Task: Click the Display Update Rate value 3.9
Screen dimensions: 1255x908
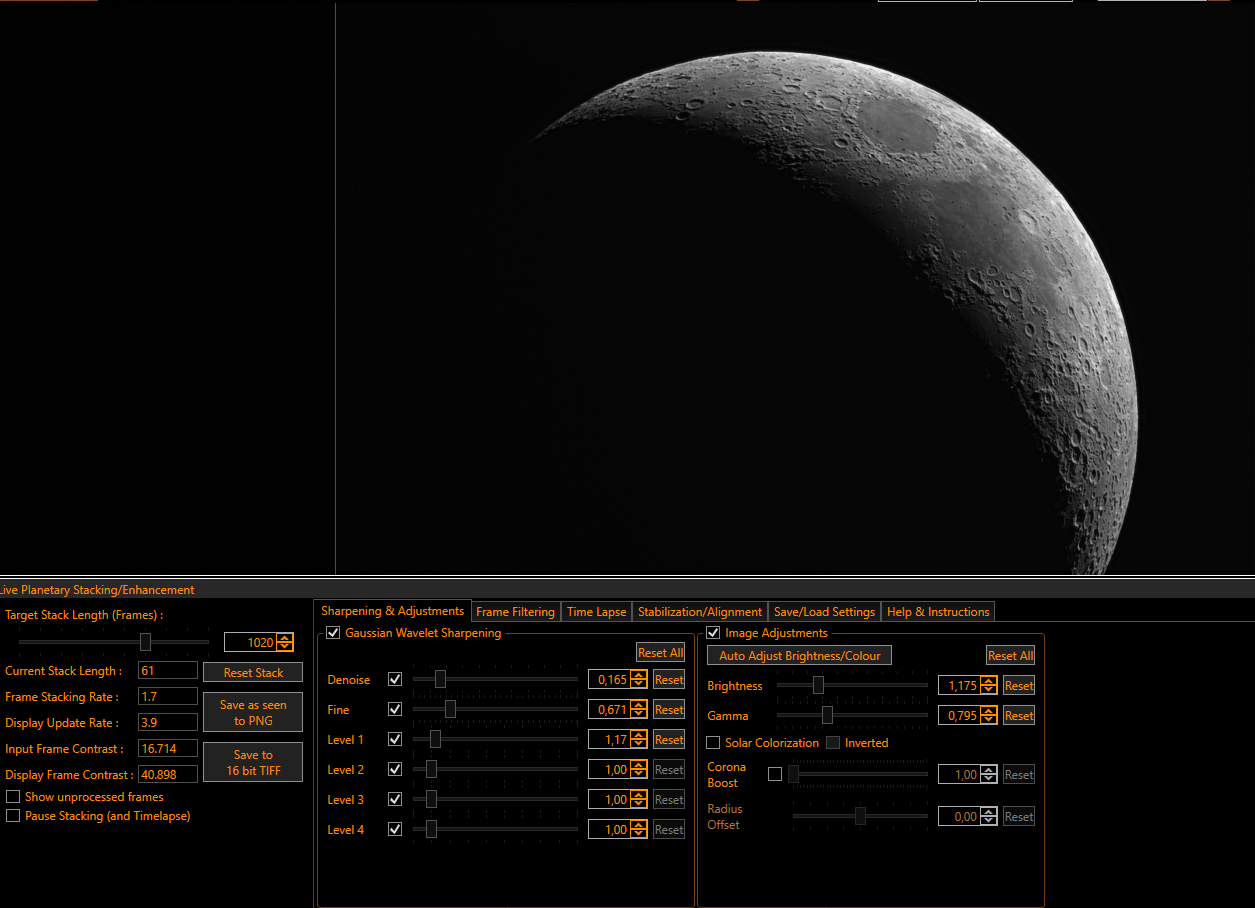Action: [168, 723]
